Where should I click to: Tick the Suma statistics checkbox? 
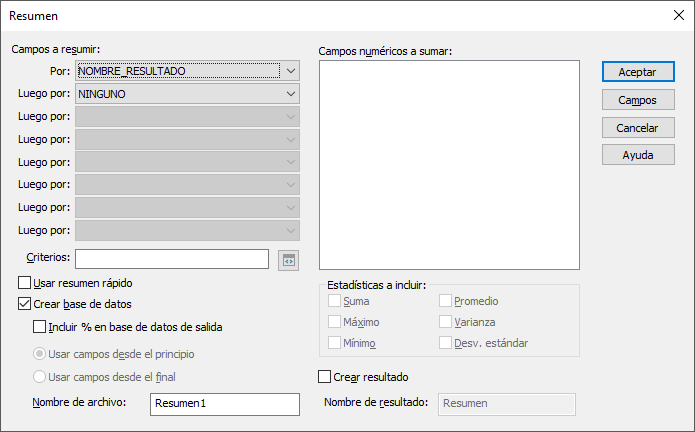pos(335,301)
